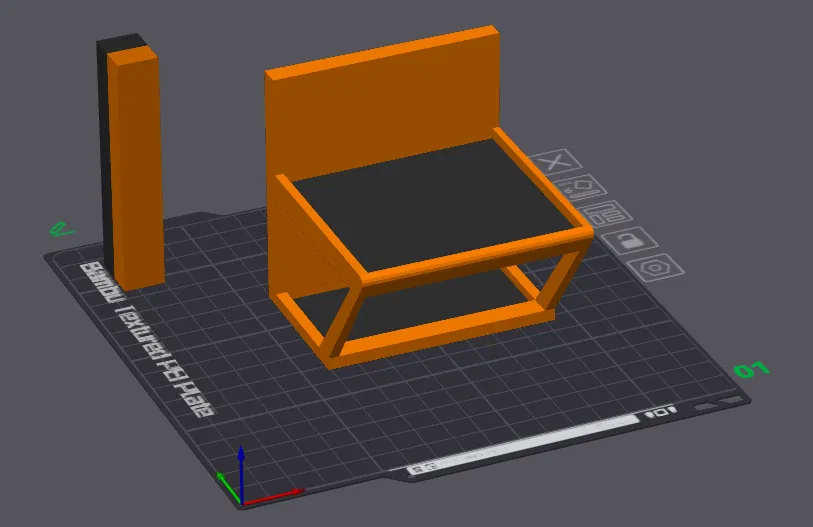
Task: Click the auto-orient plate icon
Action: pyautogui.click(x=582, y=188)
